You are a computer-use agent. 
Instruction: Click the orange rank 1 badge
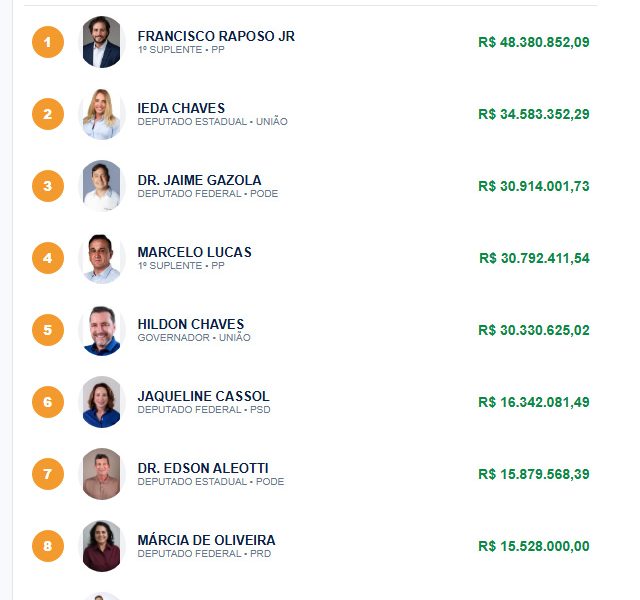click(x=48, y=42)
